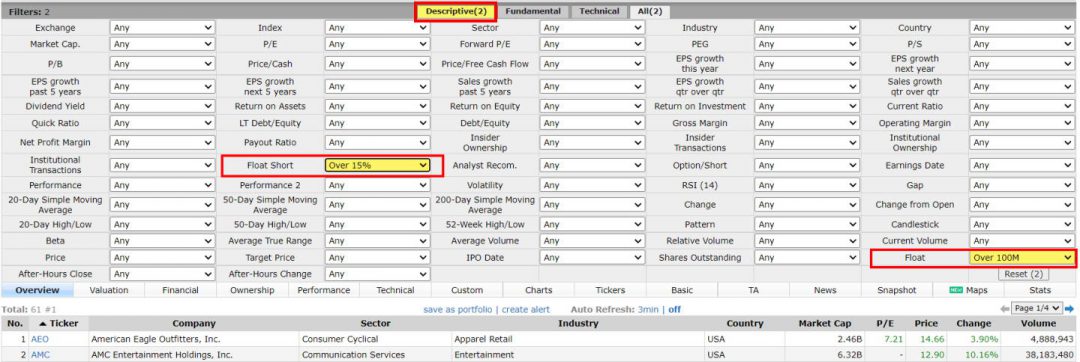Open the Snapshot view tab
The height and width of the screenshot is (362, 1080).
pos(897,290)
